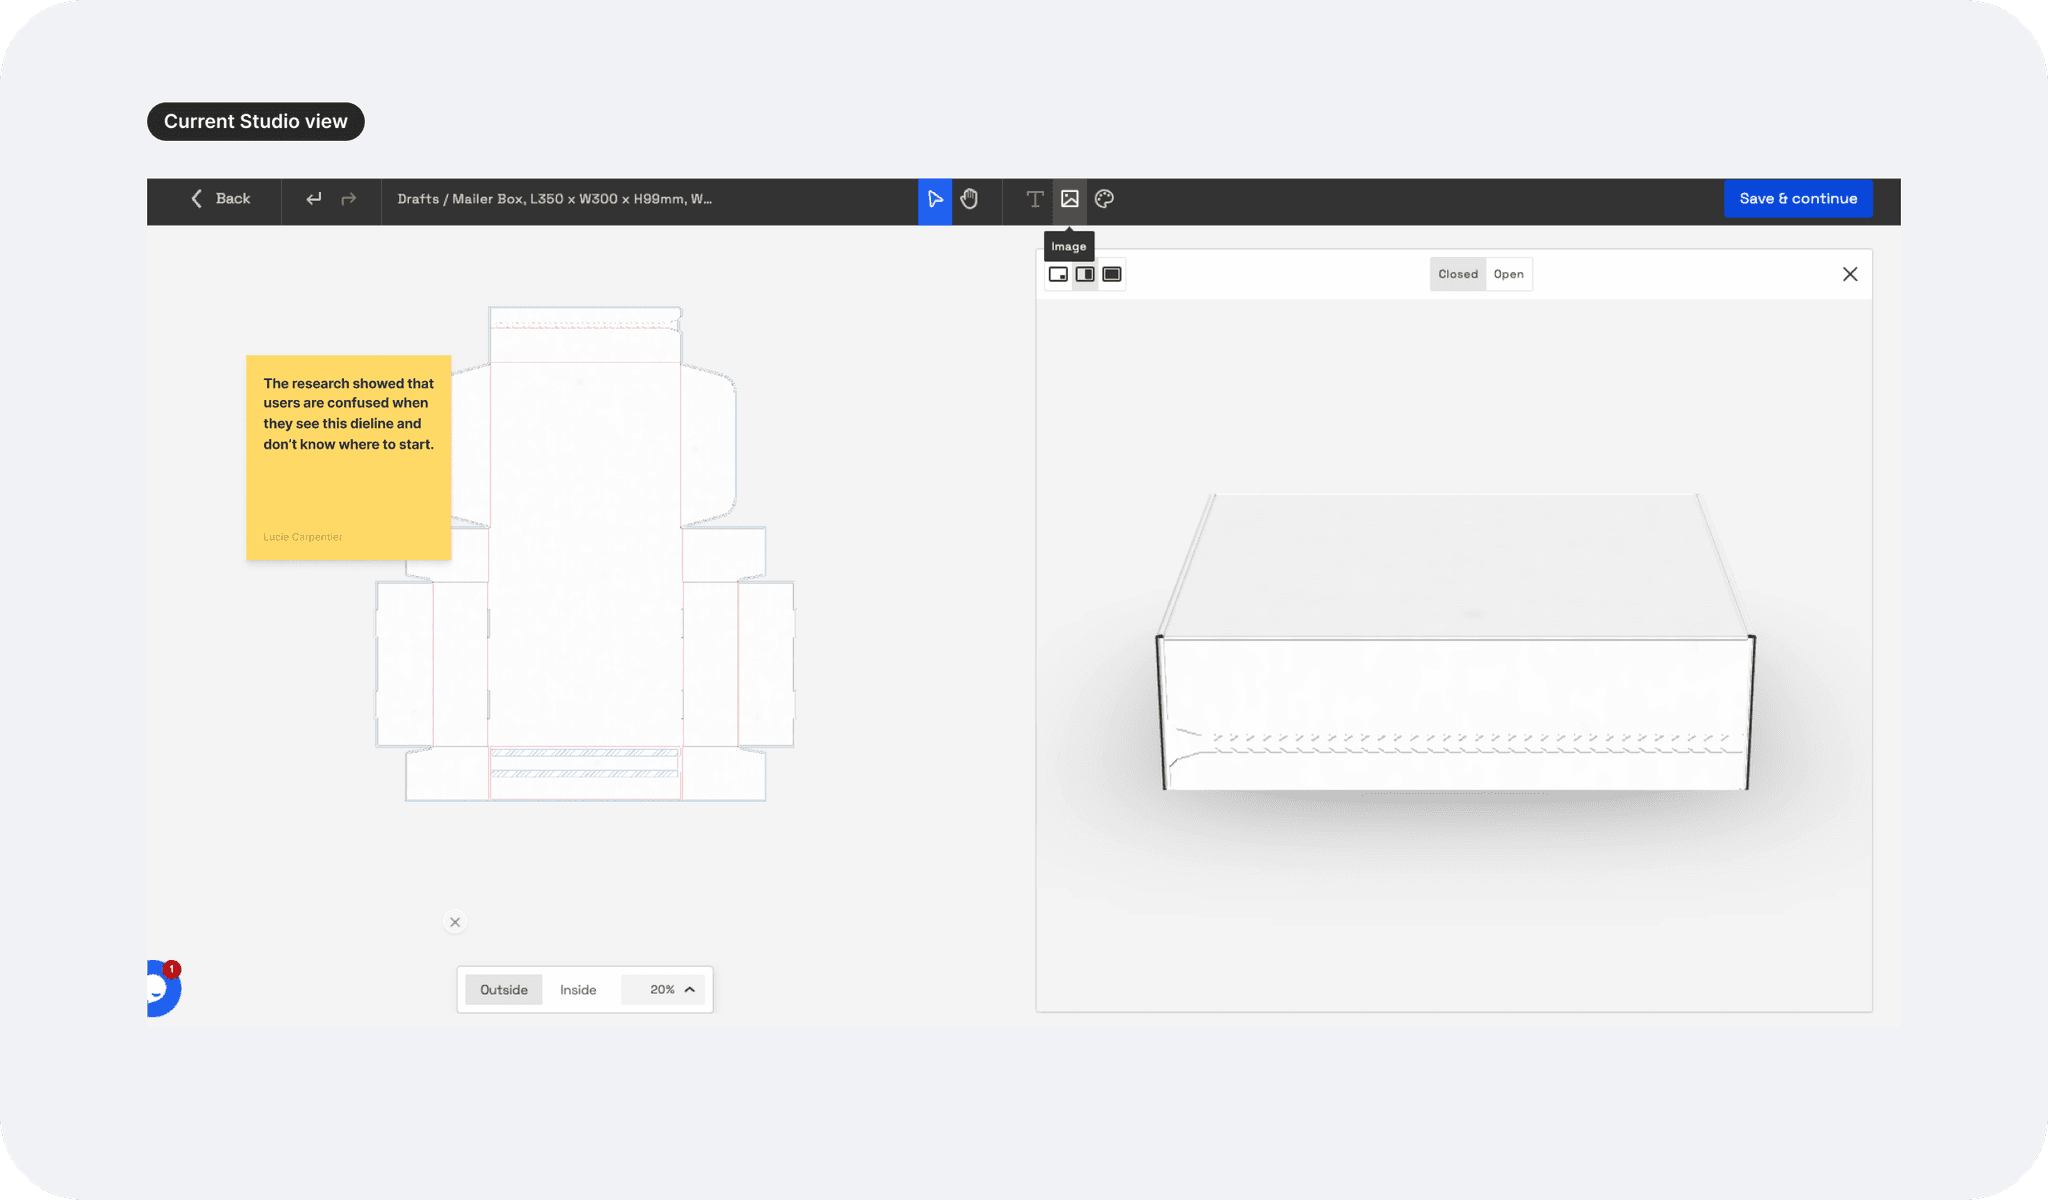Set 3D preview to fullscreen layout
This screenshot has height=1200, width=2048.
(1112, 274)
